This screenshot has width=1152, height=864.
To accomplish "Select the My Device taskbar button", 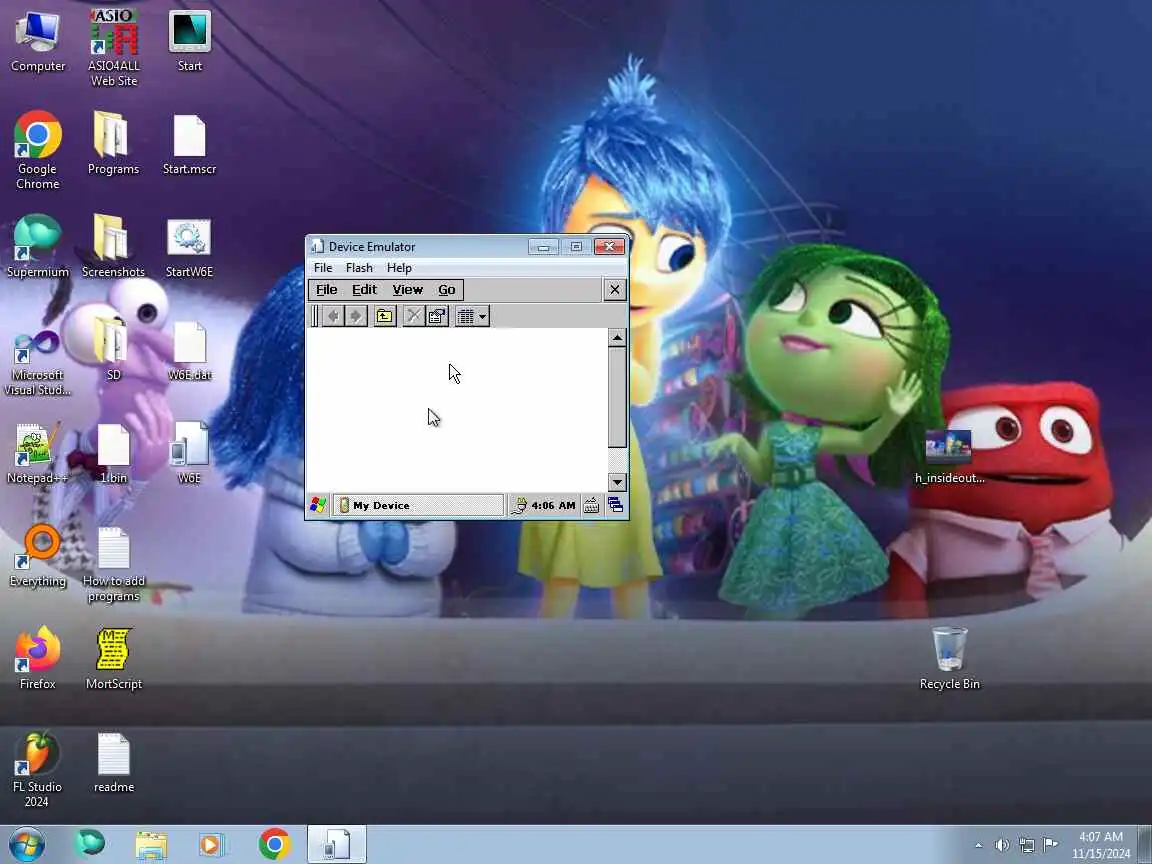I will pos(419,505).
